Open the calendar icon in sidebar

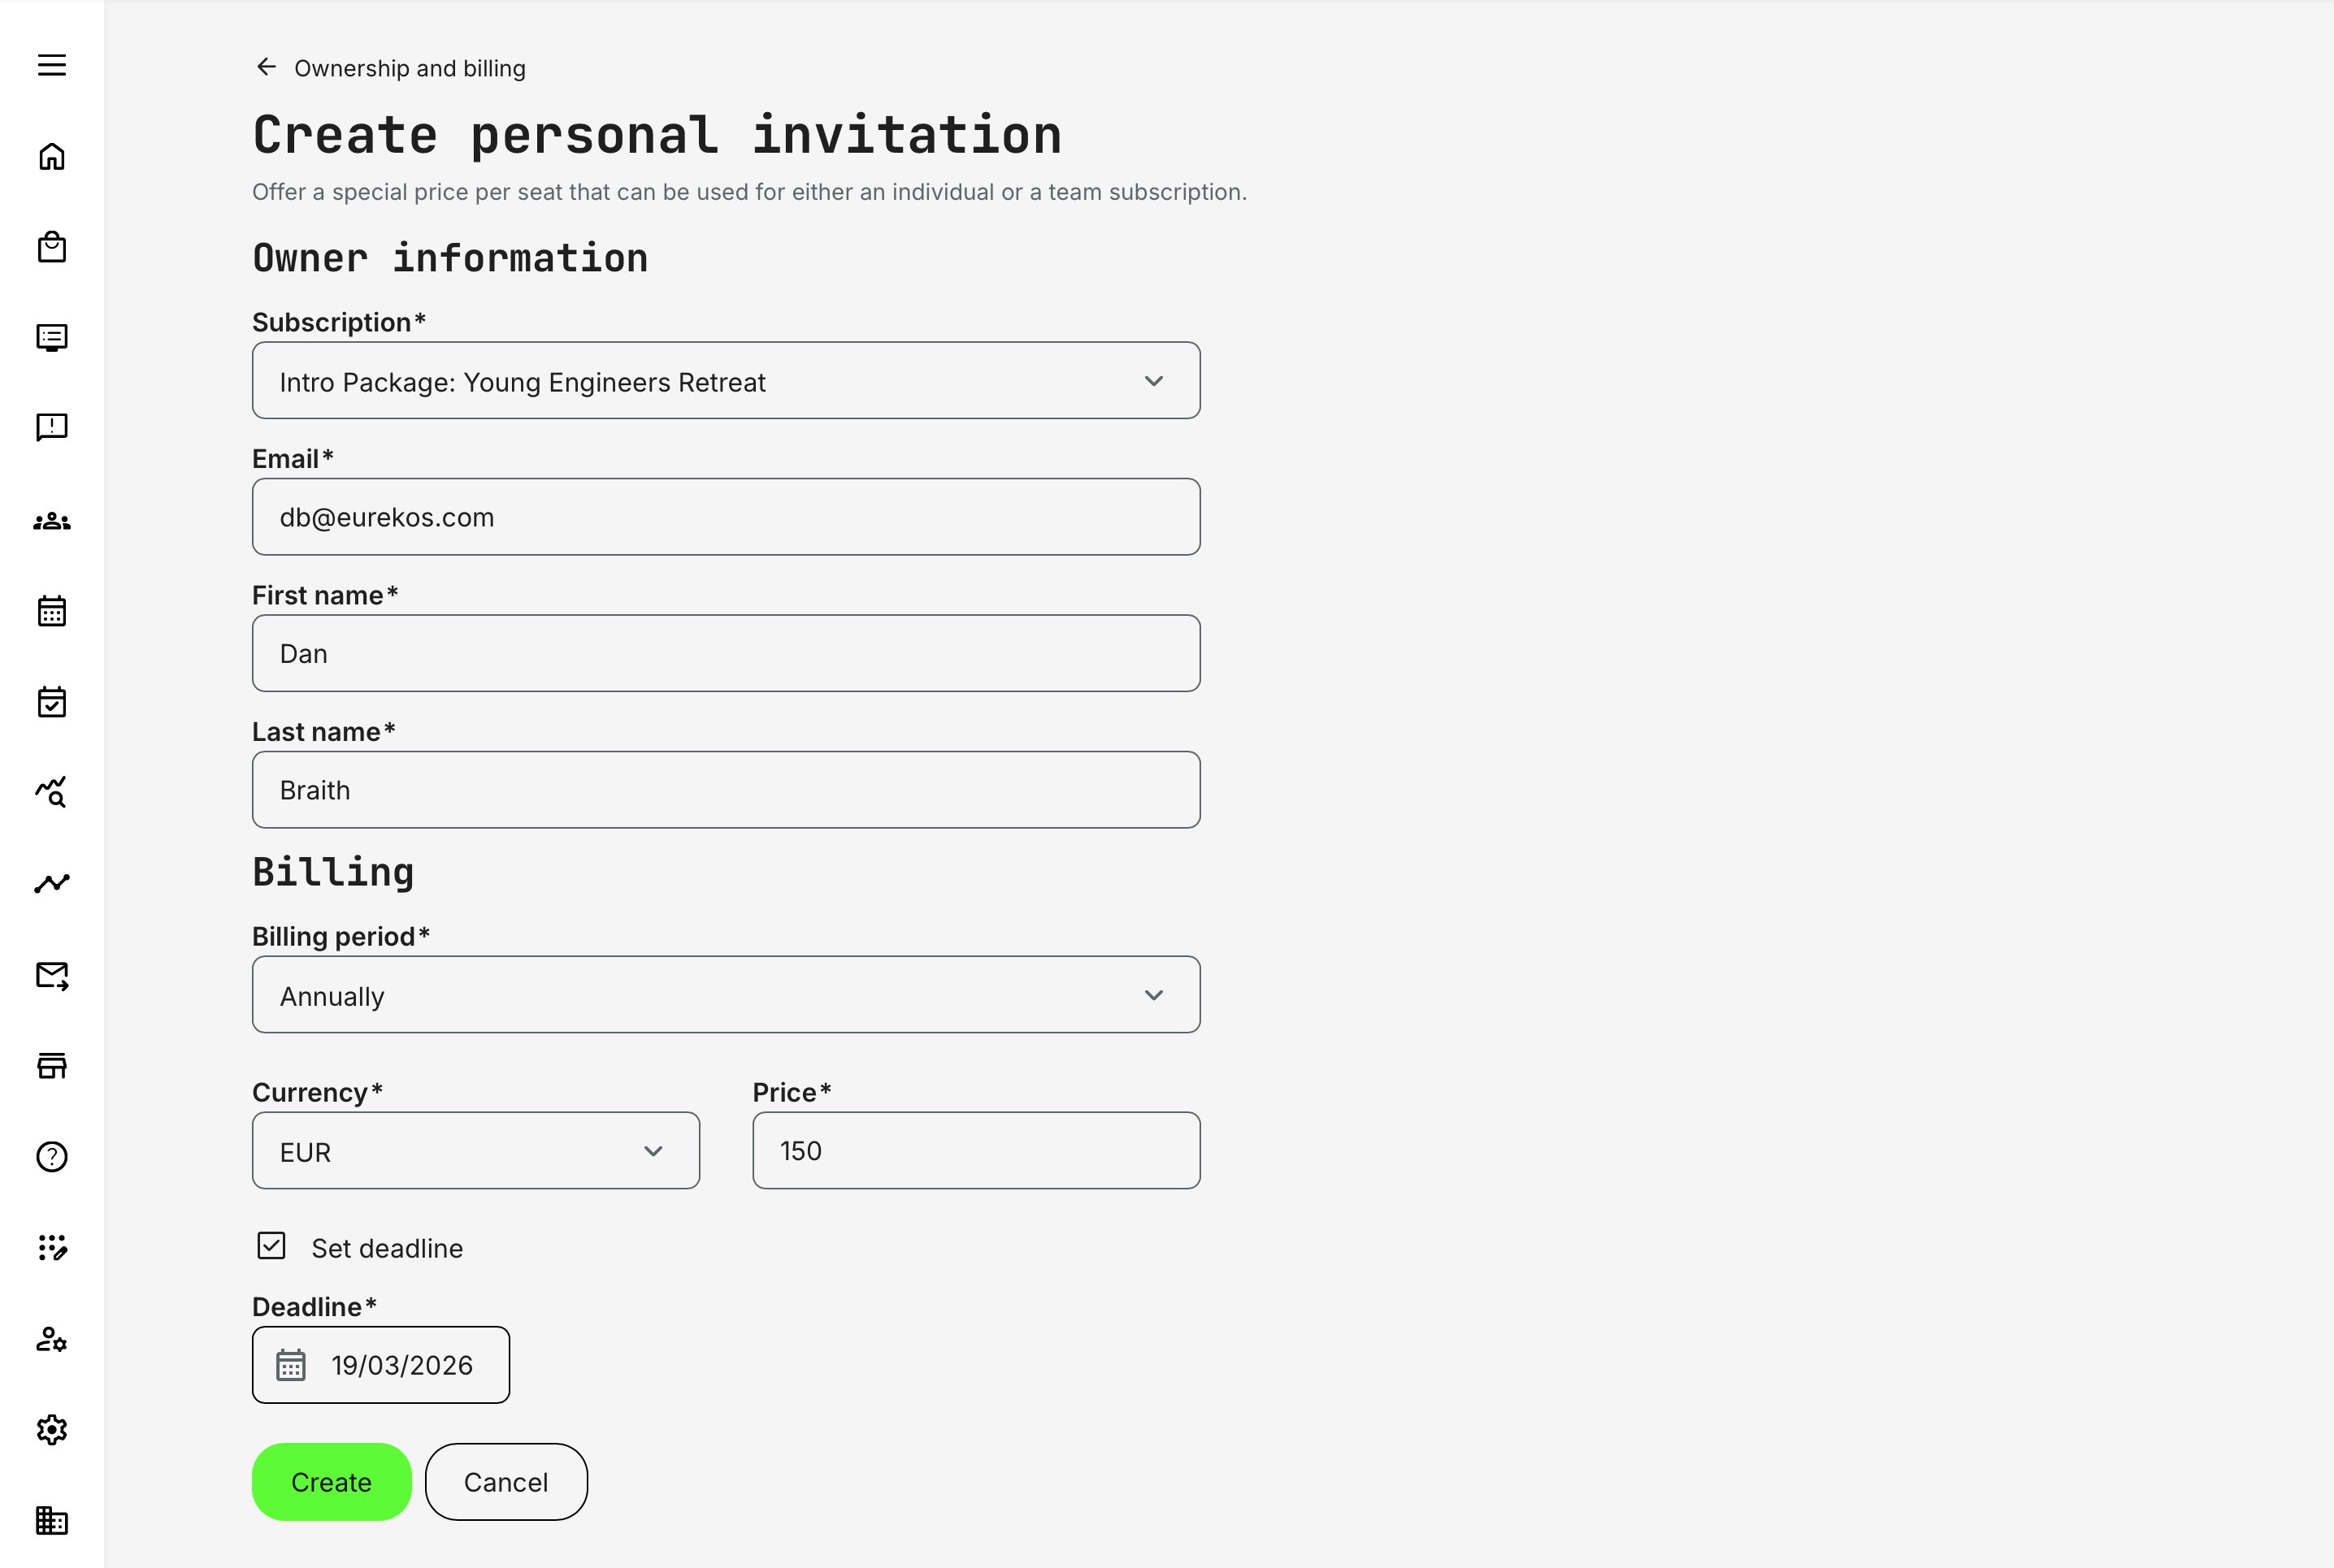point(51,611)
